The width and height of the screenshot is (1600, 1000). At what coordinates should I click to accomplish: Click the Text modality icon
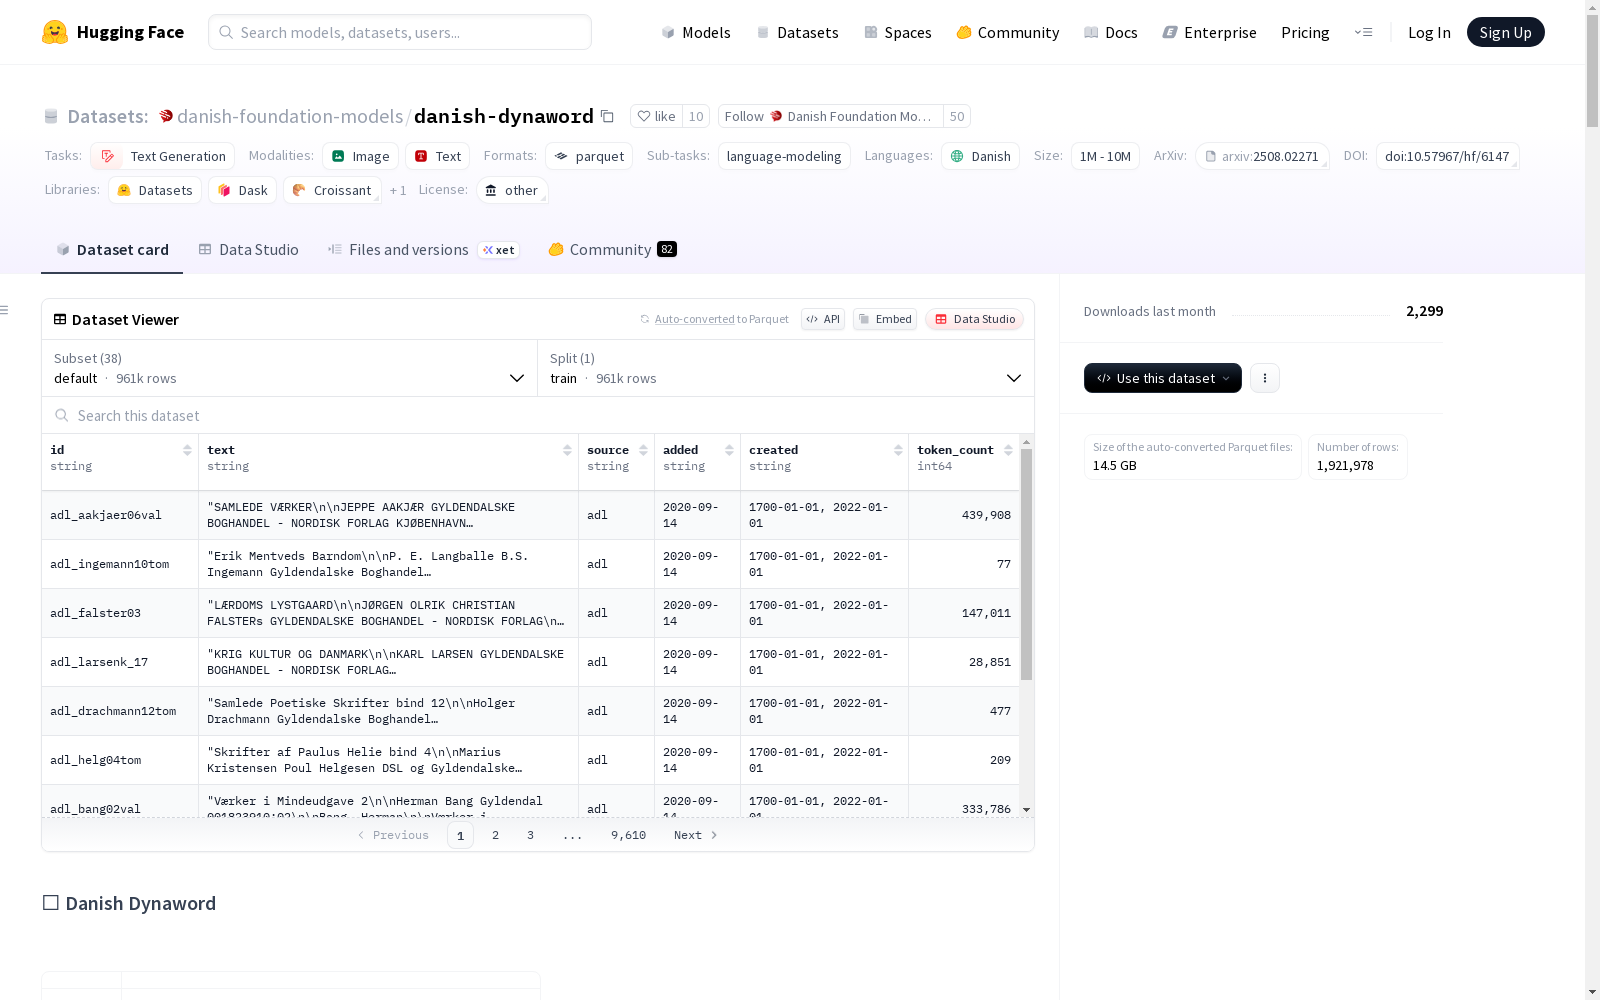(421, 156)
